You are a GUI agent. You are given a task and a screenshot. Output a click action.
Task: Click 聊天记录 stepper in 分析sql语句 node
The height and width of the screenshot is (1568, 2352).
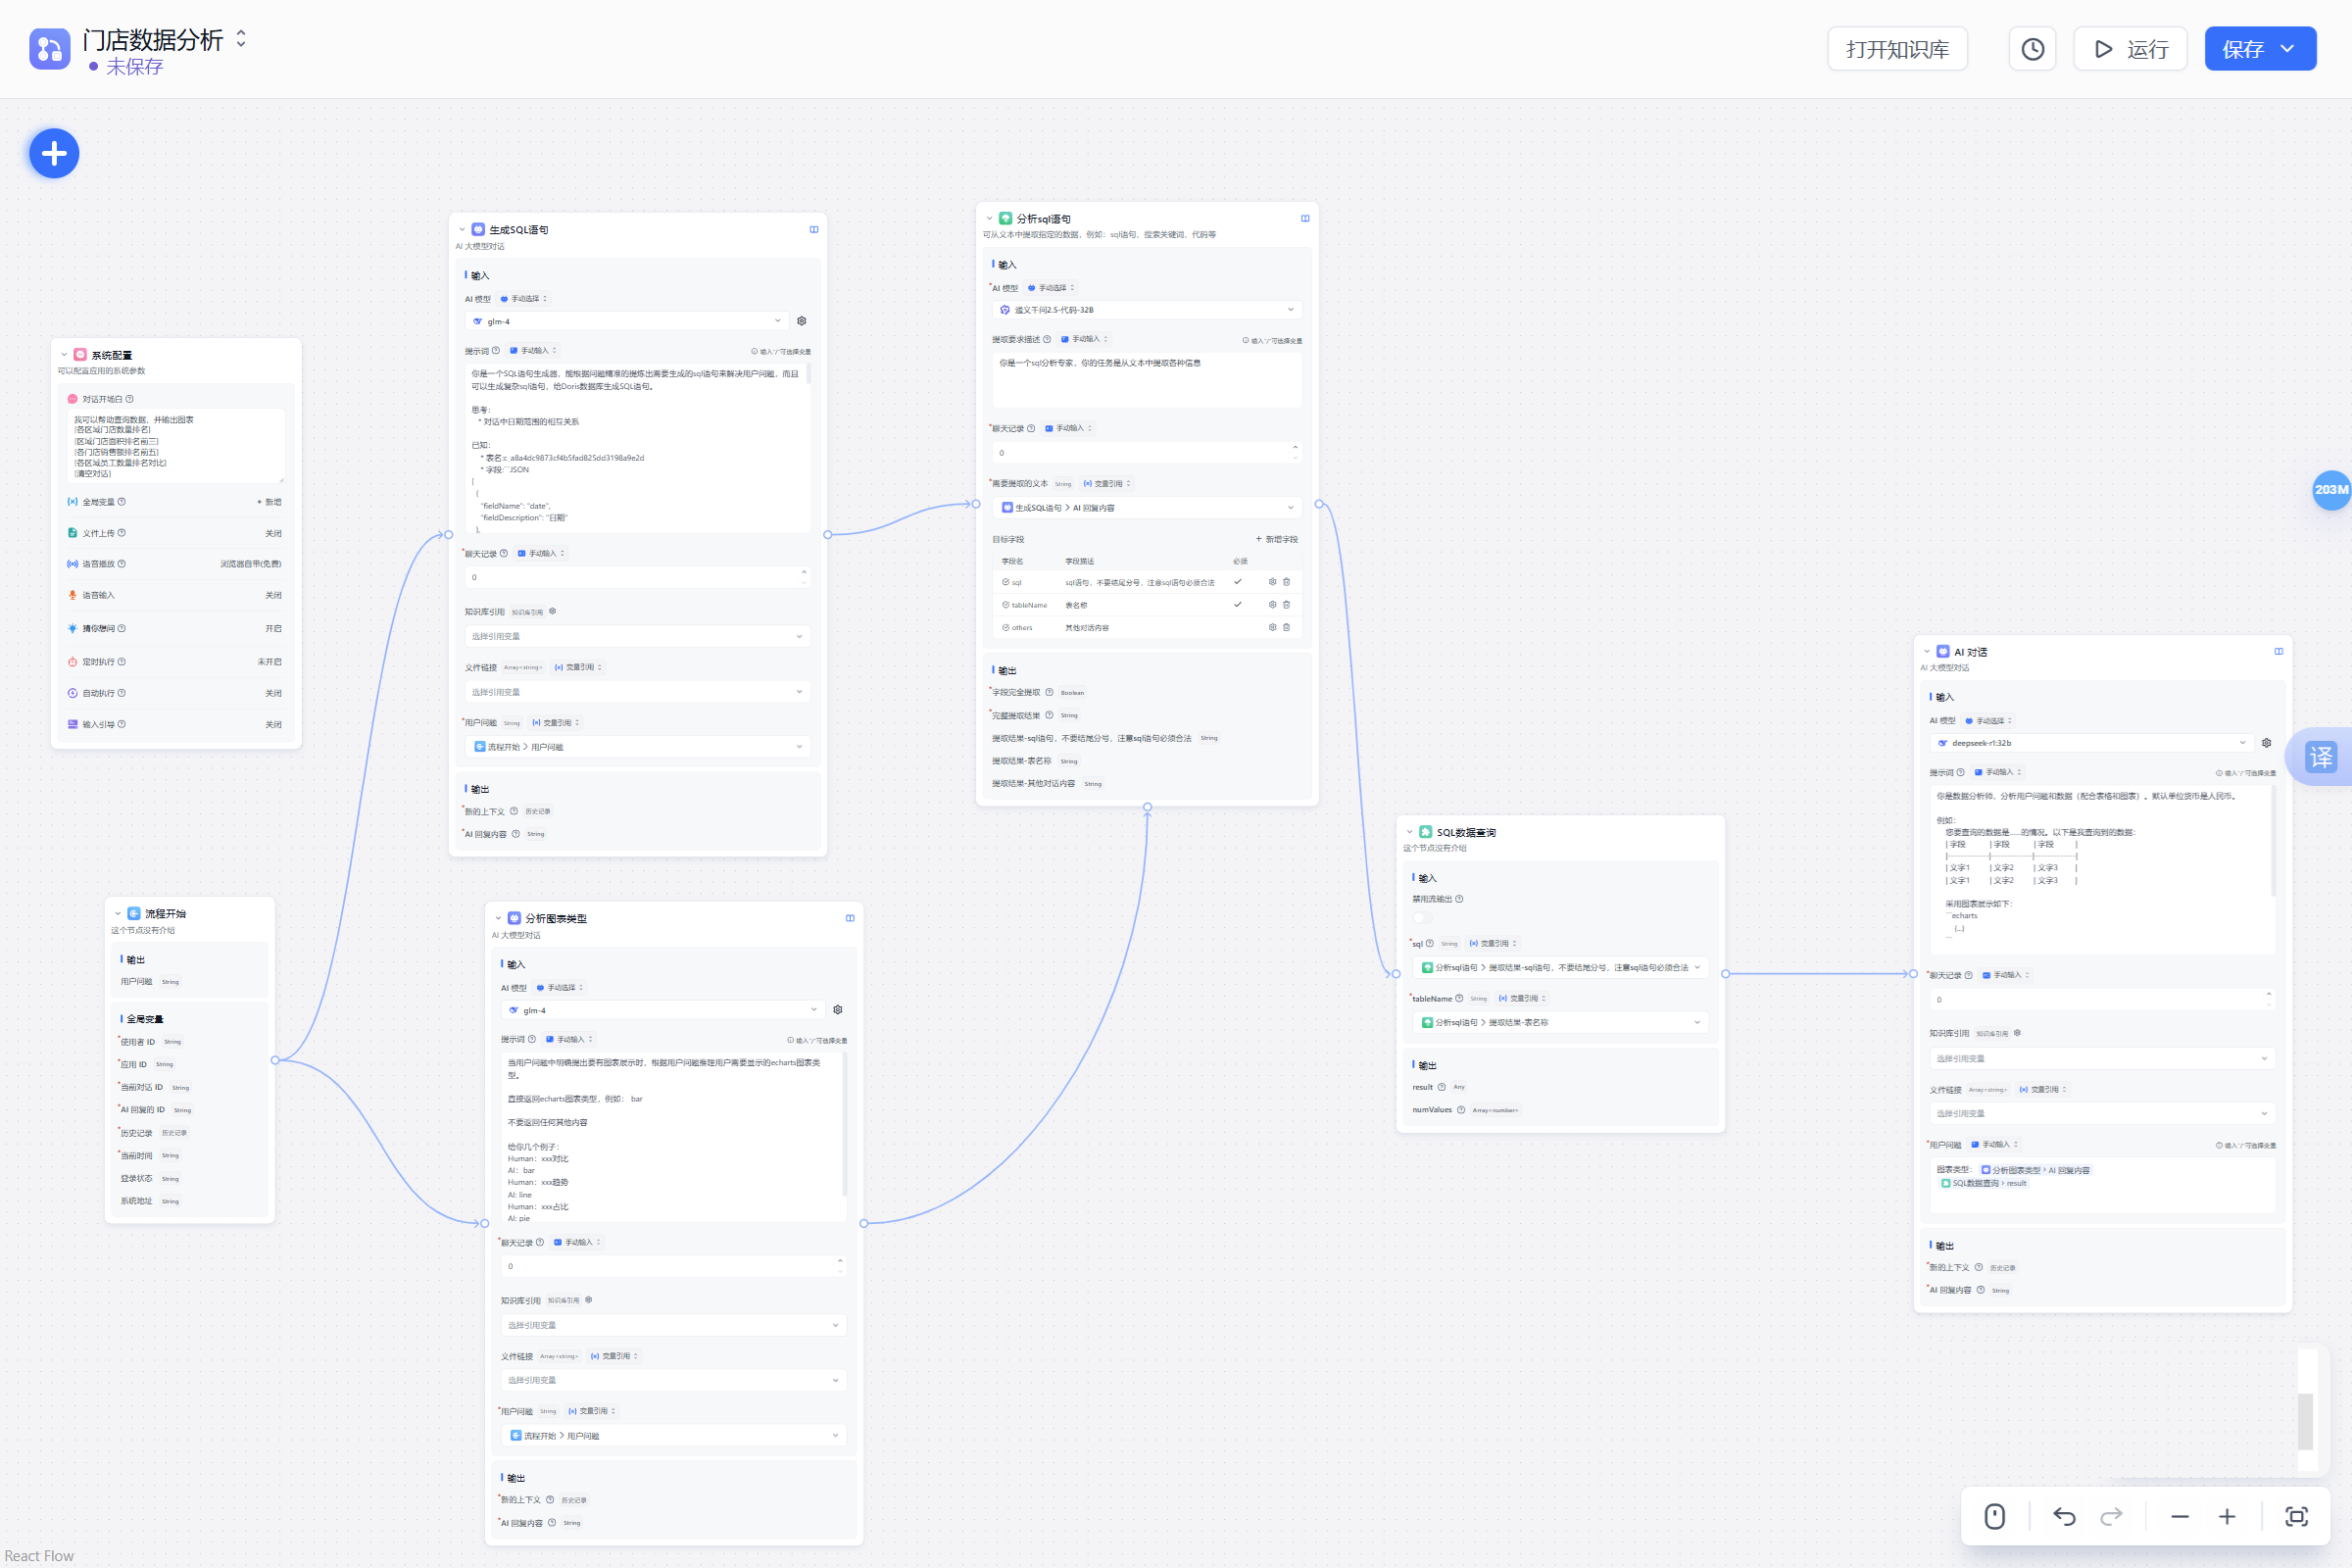pyautogui.click(x=1296, y=452)
